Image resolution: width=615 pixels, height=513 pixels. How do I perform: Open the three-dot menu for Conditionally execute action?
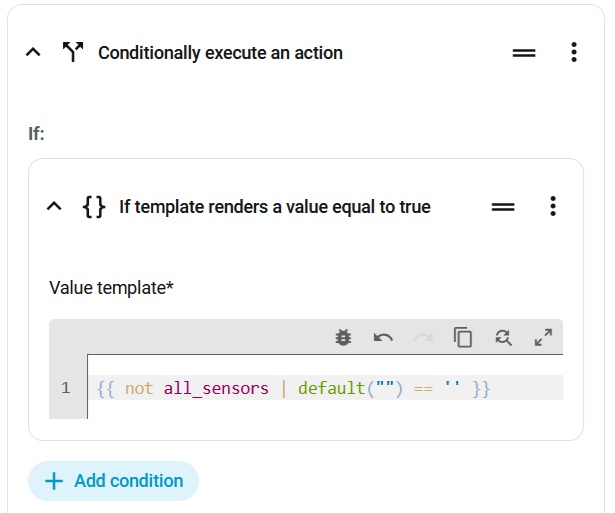[574, 52]
